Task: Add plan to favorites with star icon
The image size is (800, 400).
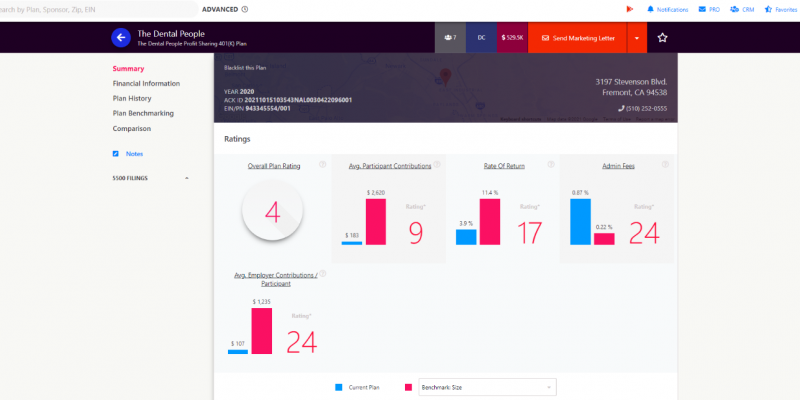Action: click(x=662, y=38)
